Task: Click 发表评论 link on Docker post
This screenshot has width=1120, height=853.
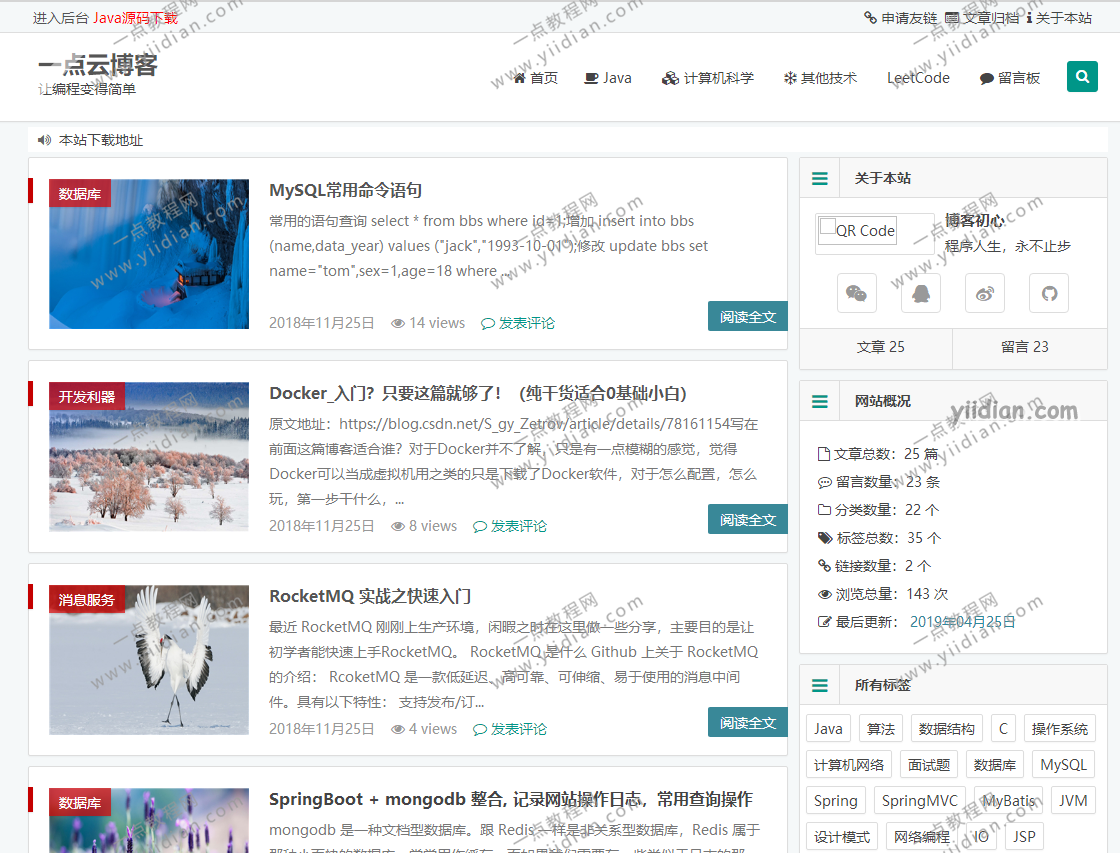Action: 519,527
